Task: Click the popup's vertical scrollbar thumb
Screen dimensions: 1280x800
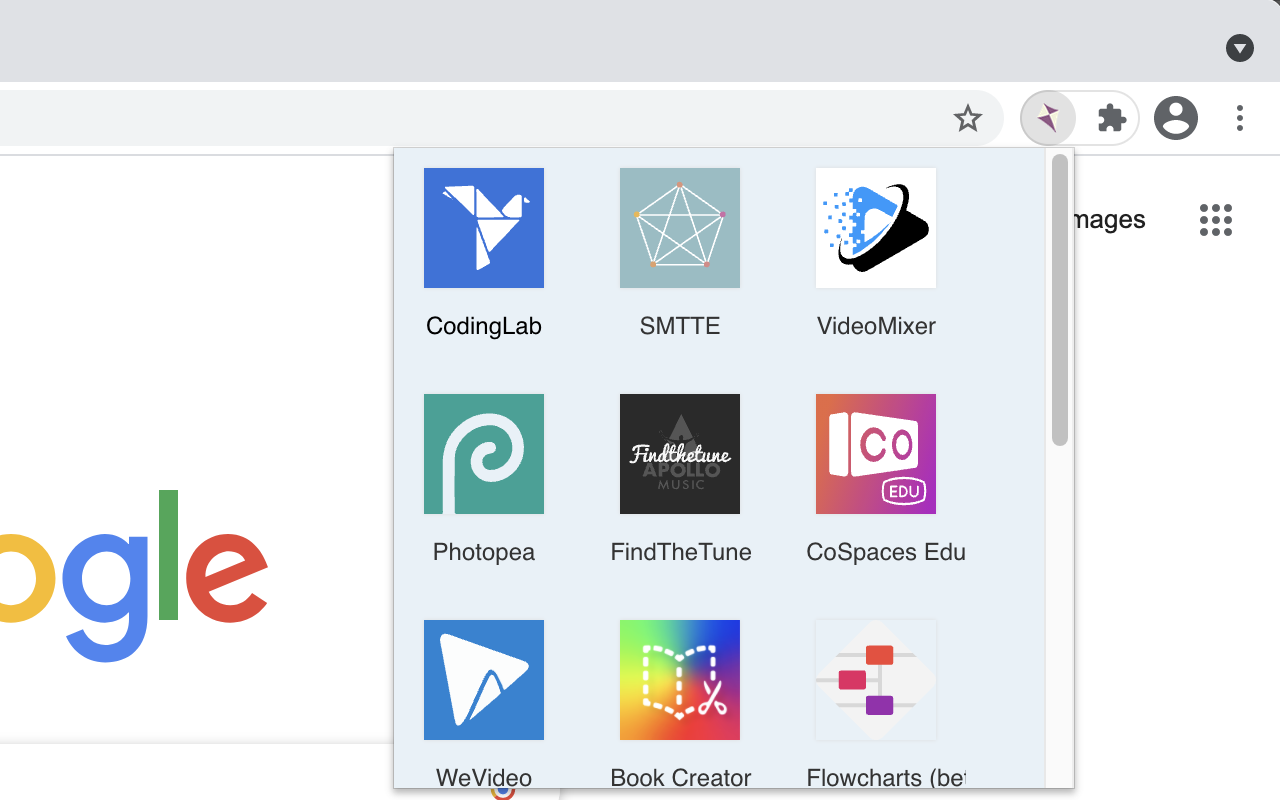Action: [x=1060, y=300]
